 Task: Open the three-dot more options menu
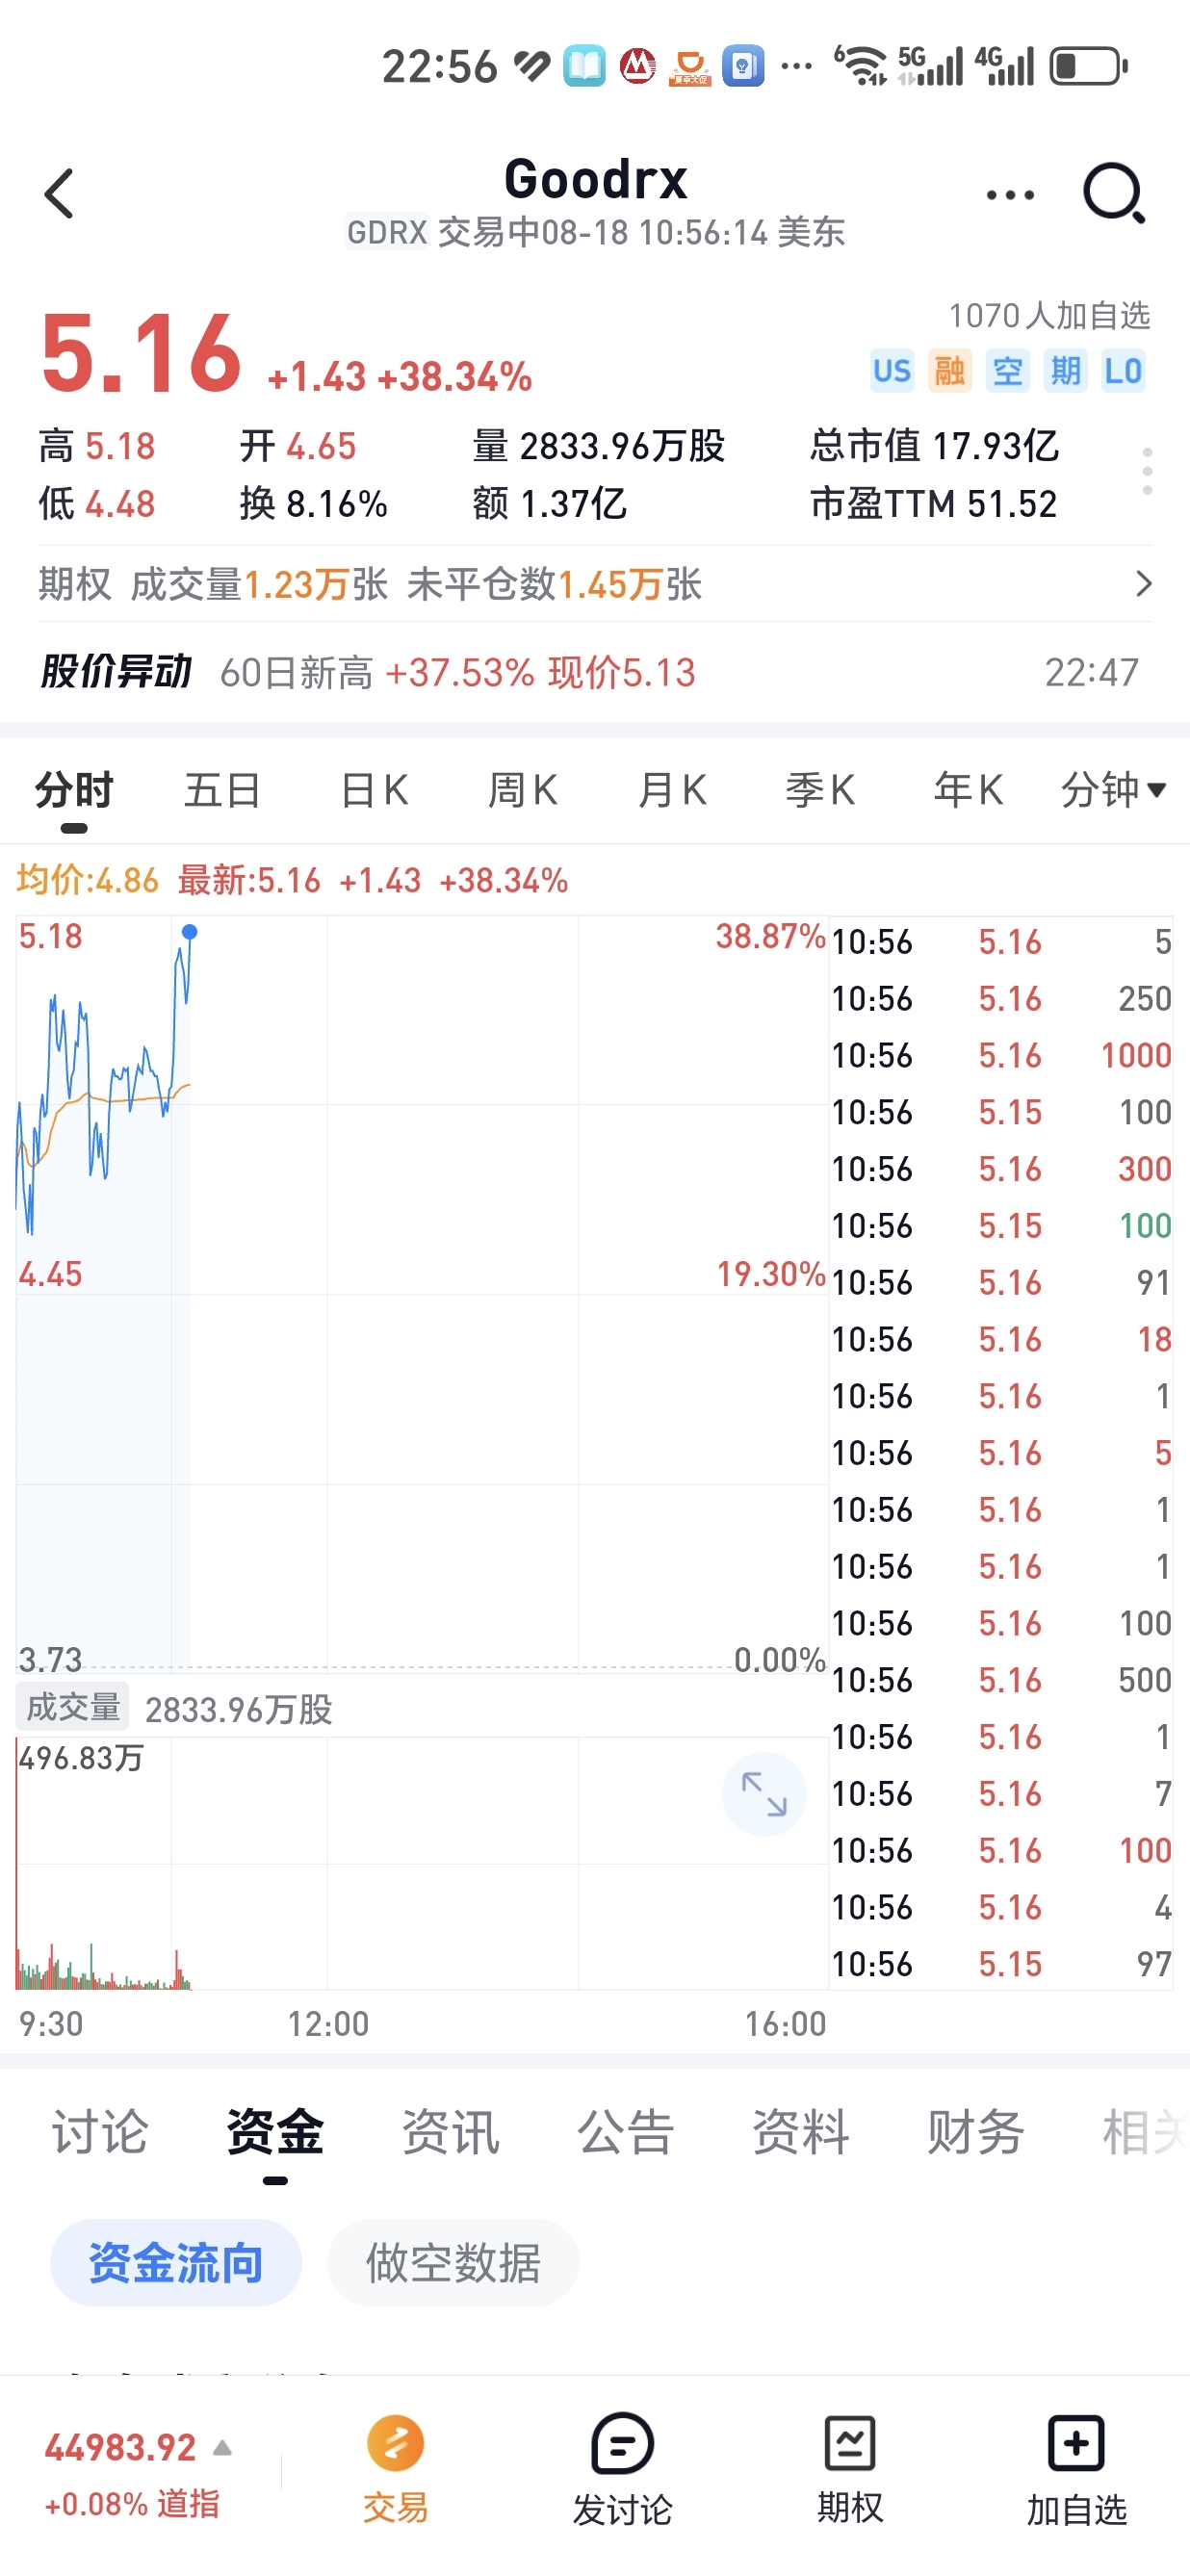(1010, 195)
